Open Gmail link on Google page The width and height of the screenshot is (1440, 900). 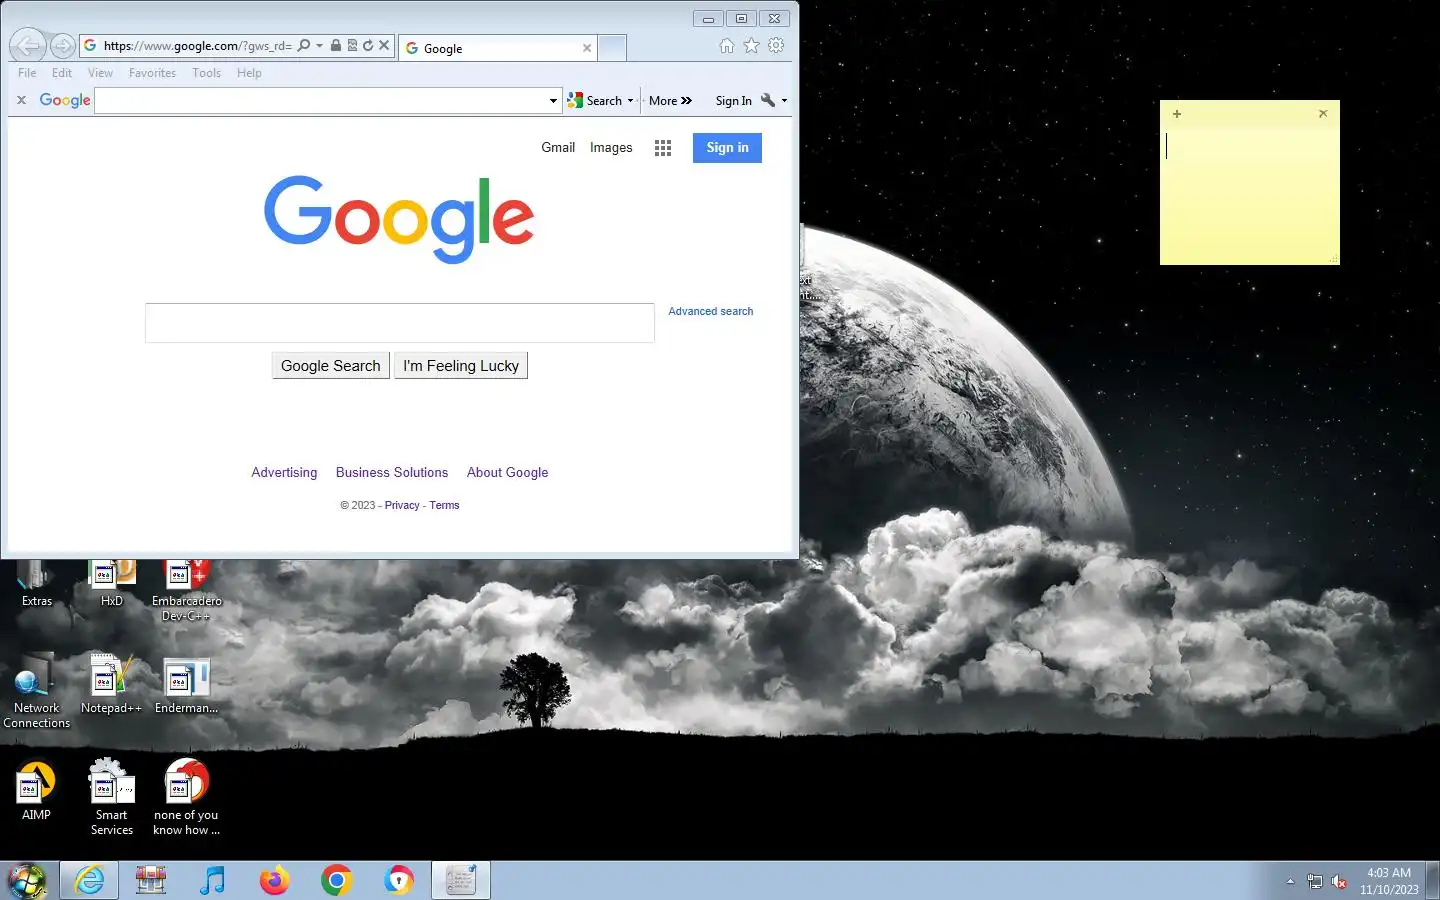[558, 147]
